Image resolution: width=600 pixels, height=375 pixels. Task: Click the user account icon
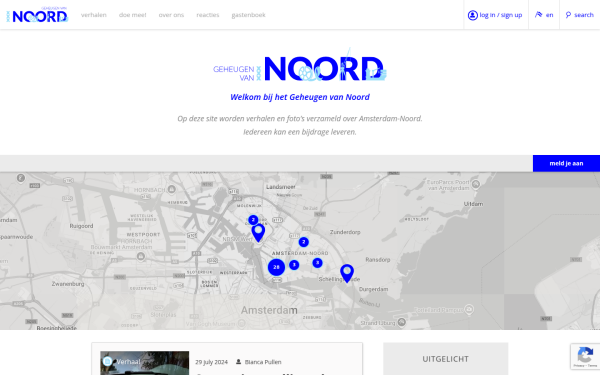(x=473, y=15)
